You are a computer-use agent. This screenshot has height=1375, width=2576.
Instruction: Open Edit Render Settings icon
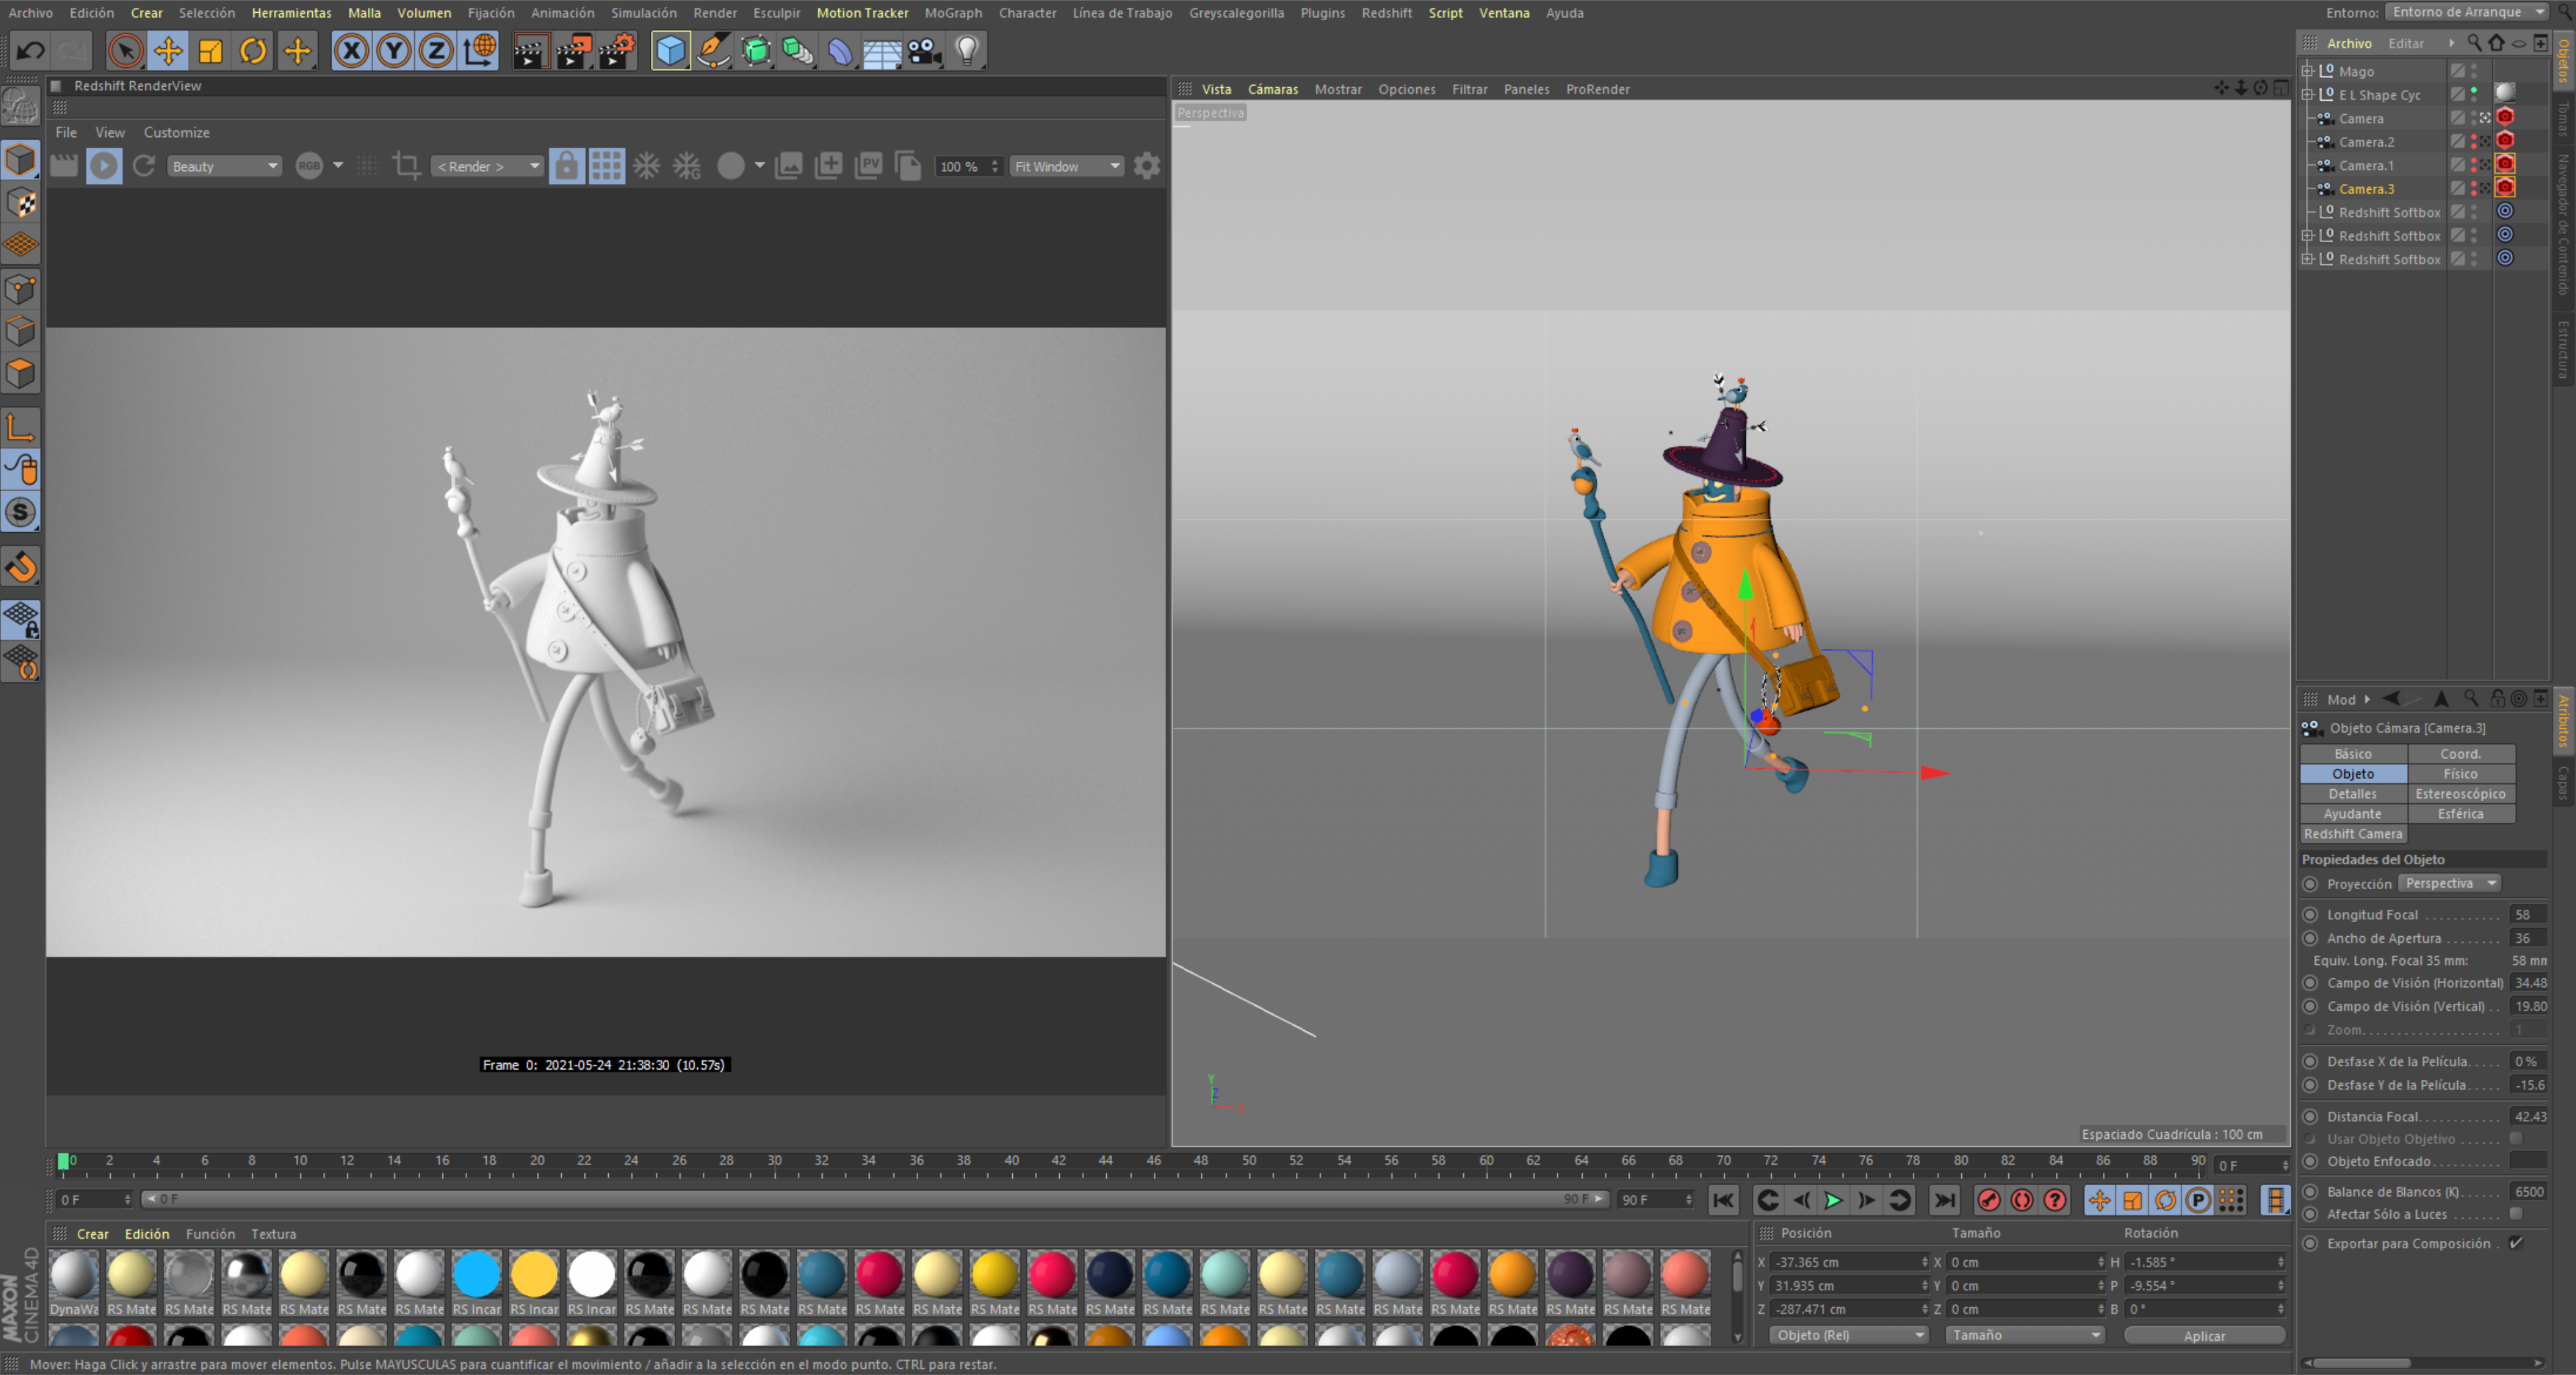click(x=617, y=50)
